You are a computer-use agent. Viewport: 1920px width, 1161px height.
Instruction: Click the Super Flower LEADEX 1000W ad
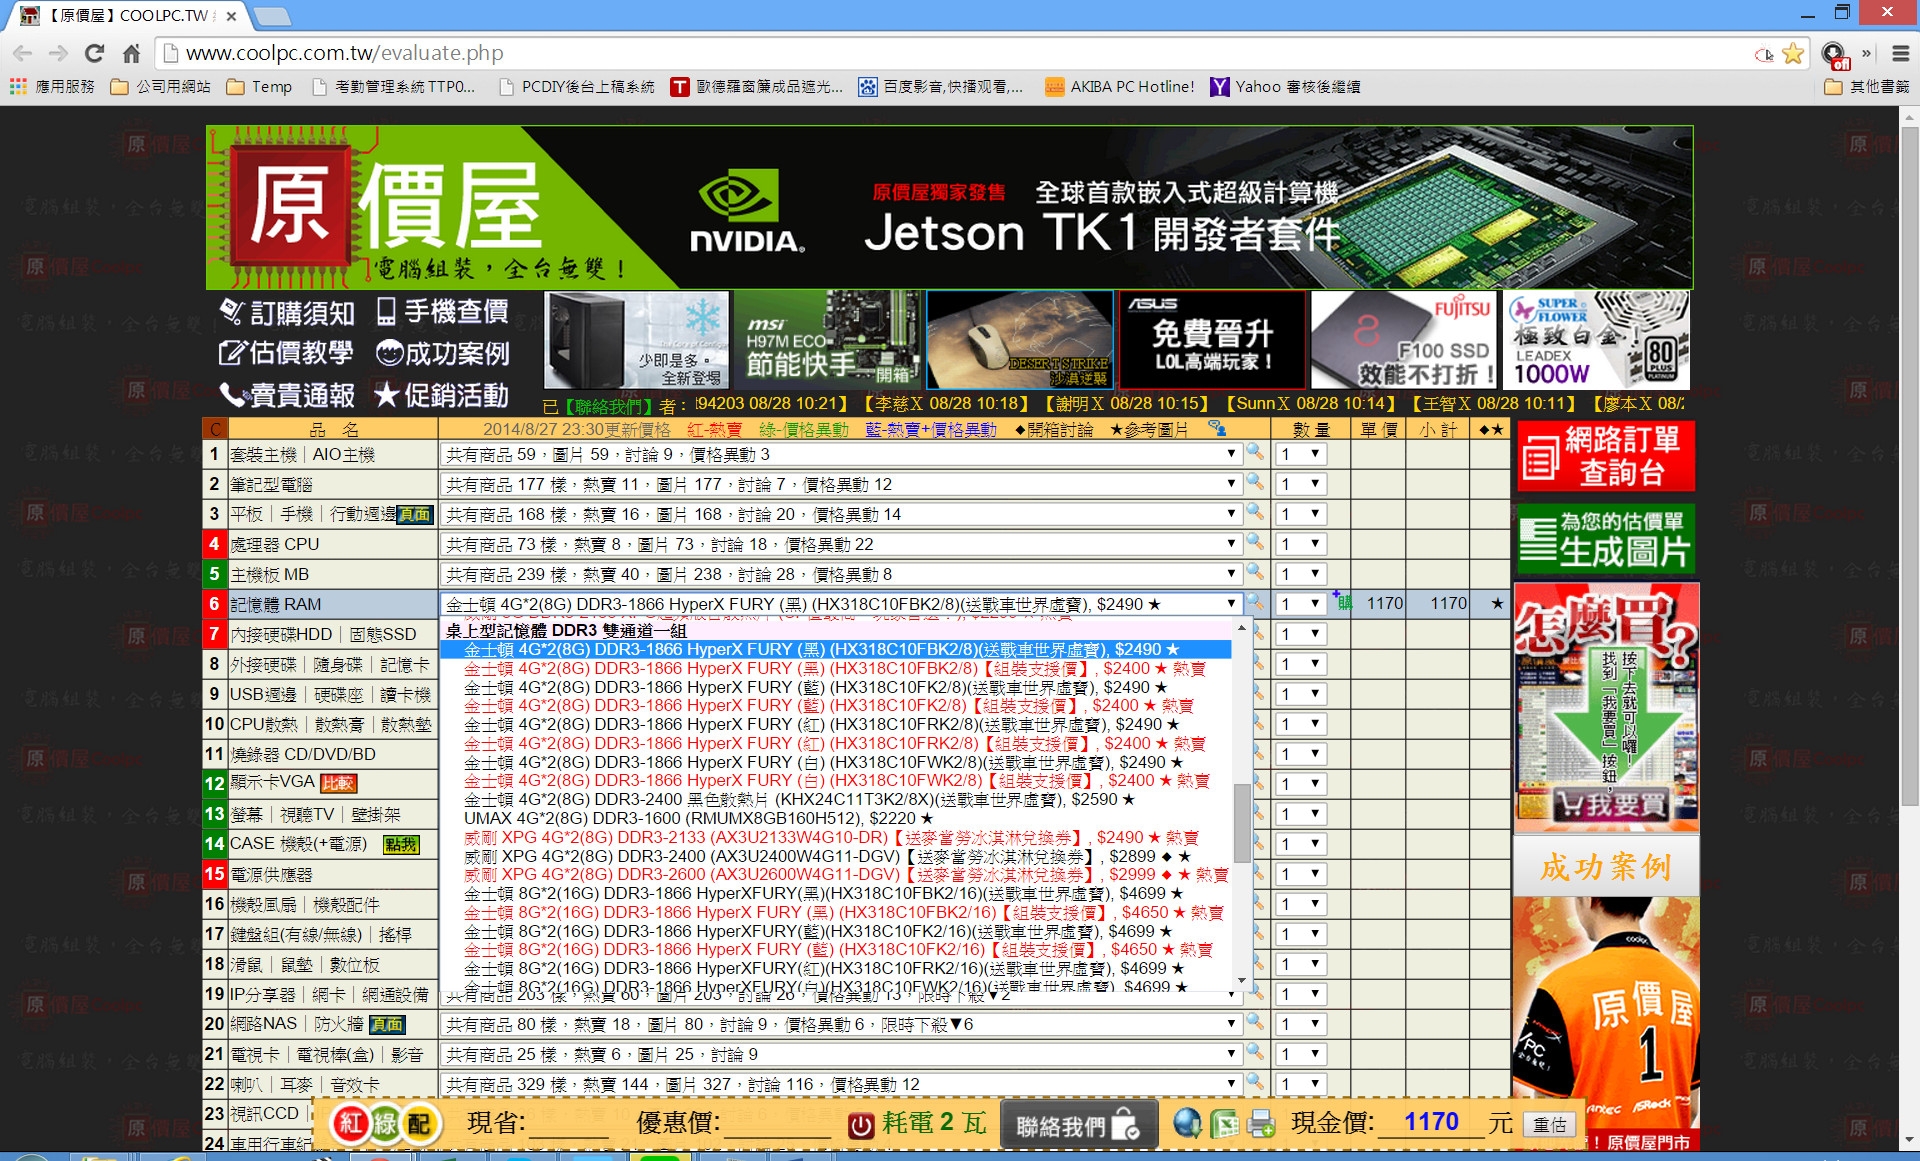[x=1596, y=340]
